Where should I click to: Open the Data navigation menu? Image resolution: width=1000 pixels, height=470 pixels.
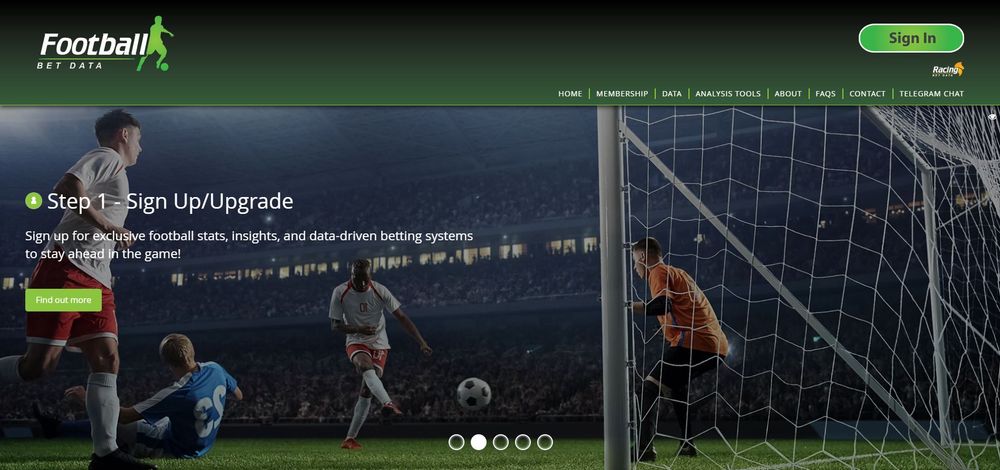(672, 94)
